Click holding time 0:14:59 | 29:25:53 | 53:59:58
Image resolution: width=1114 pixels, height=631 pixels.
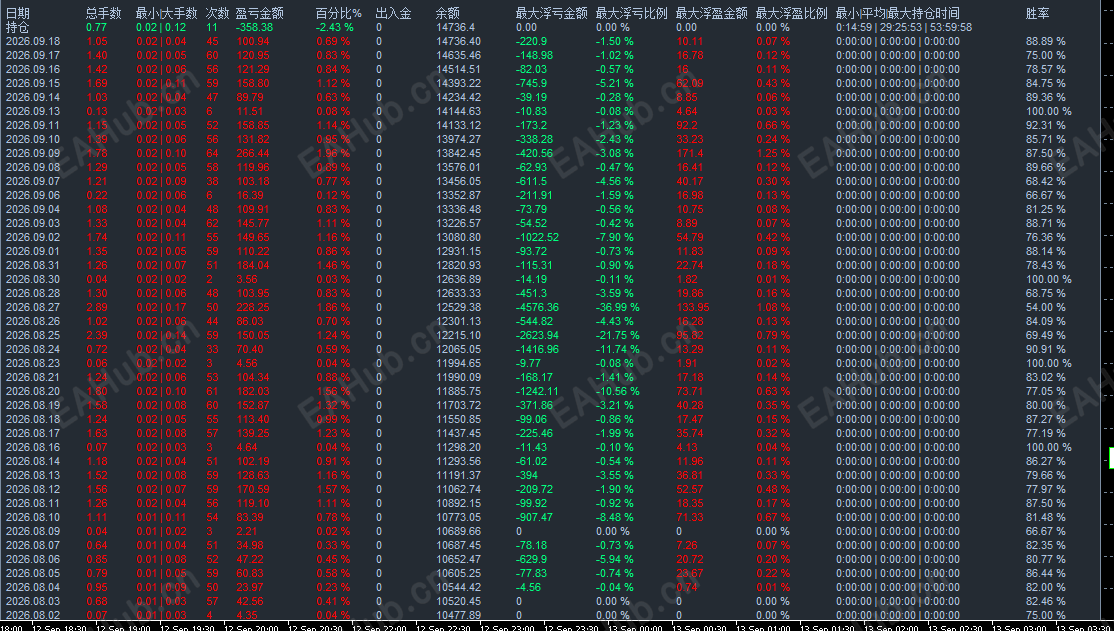[x=904, y=27]
